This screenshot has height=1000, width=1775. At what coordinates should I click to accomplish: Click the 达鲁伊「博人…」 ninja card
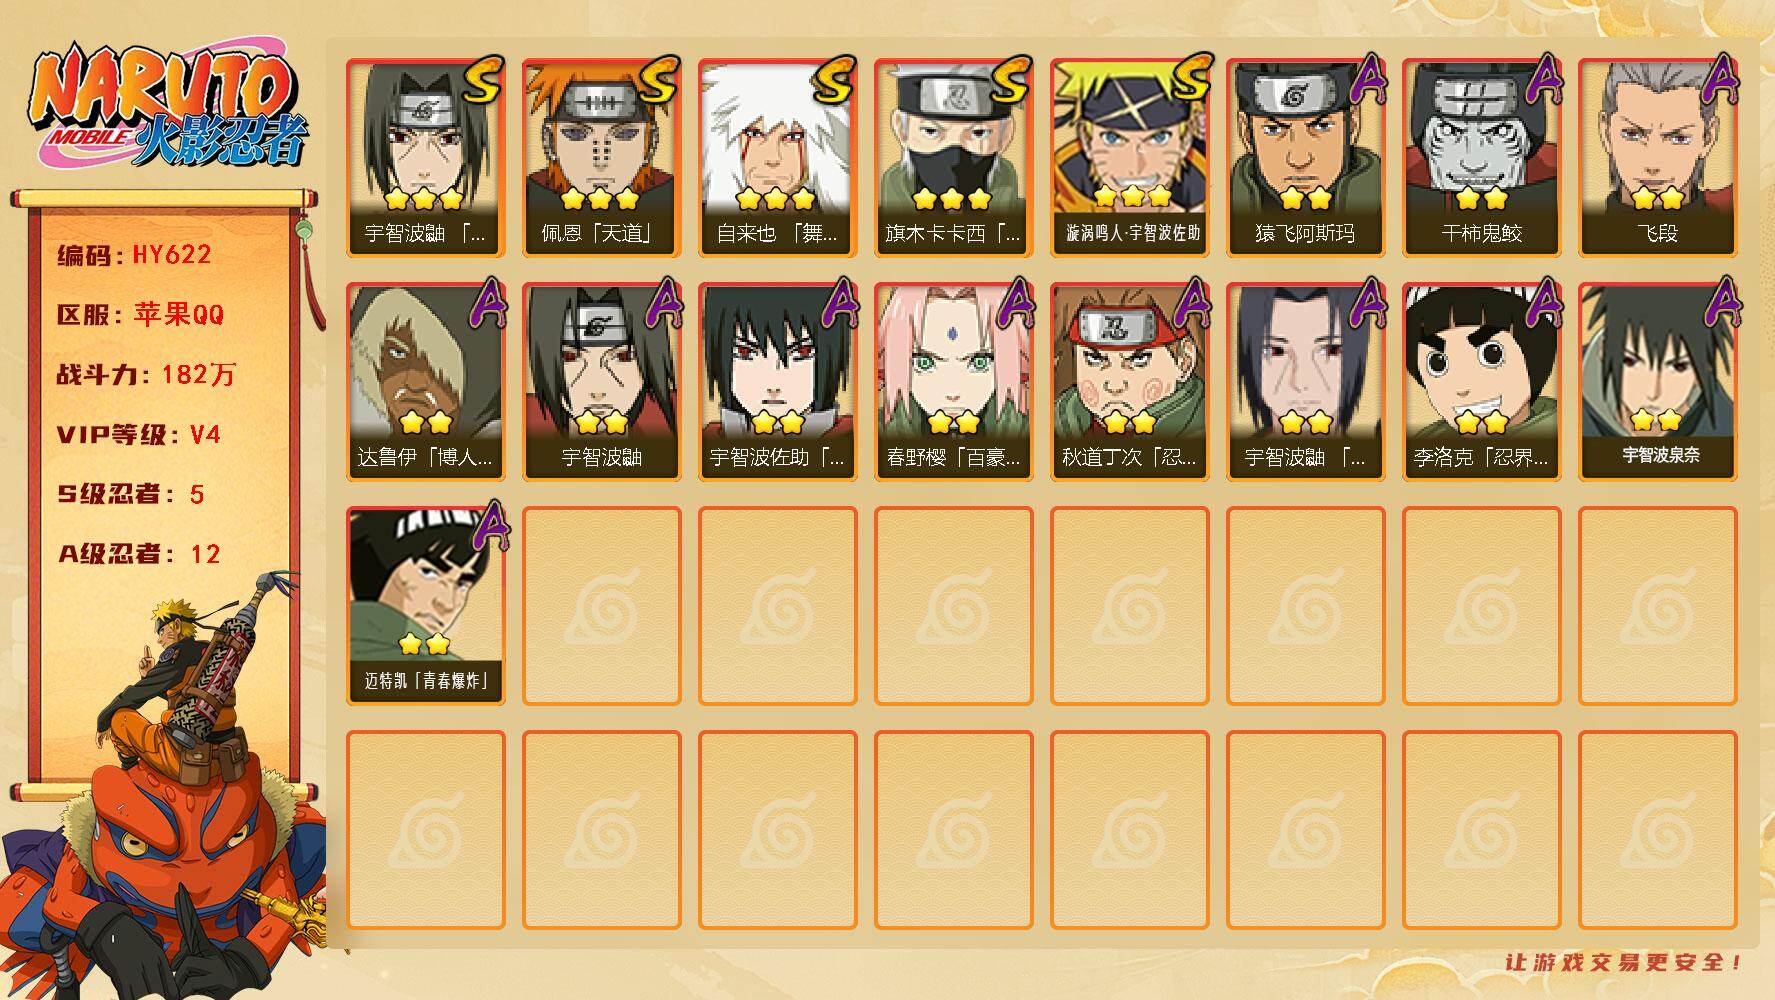tap(425, 382)
